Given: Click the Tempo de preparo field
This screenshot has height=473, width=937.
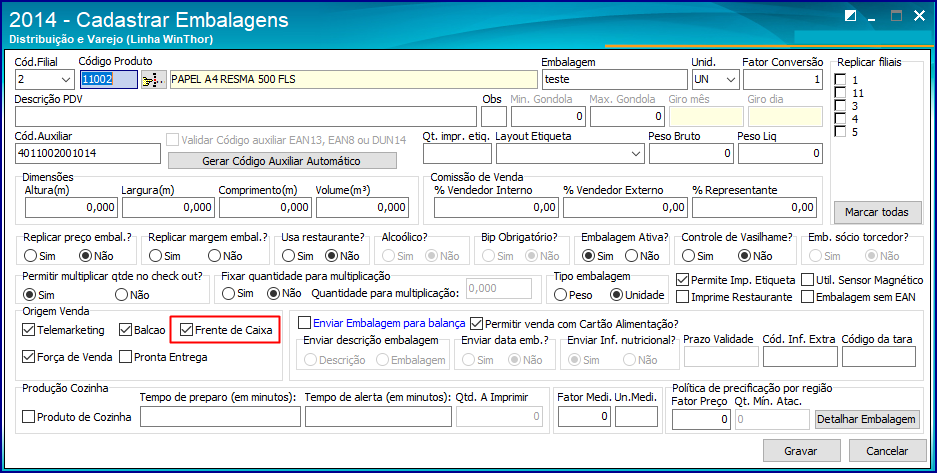Looking at the screenshot, I should pyautogui.click(x=221, y=417).
